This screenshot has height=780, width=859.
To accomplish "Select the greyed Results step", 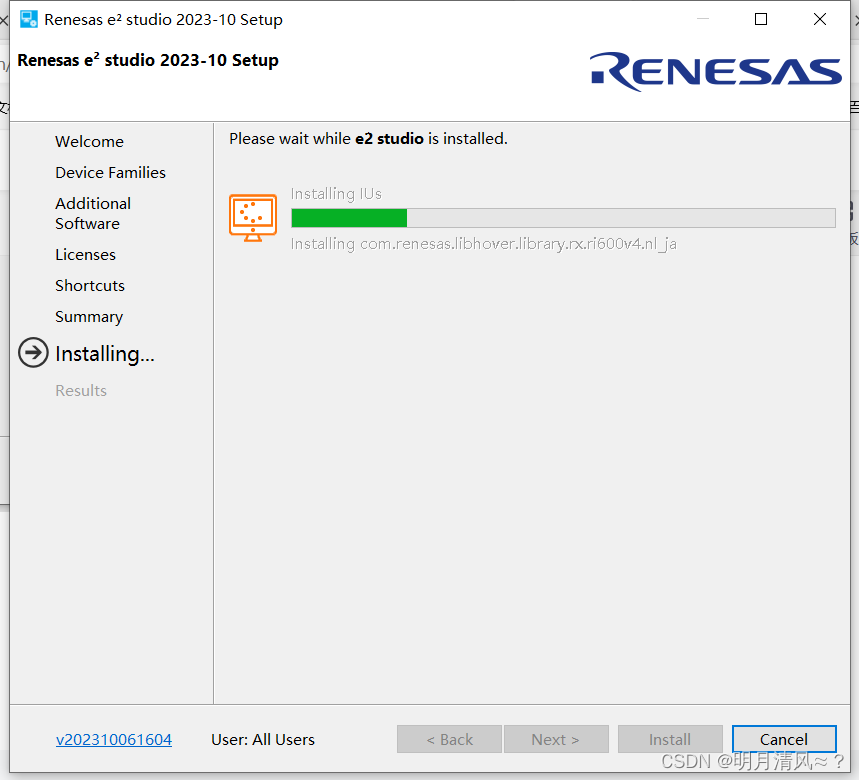I will (x=81, y=391).
